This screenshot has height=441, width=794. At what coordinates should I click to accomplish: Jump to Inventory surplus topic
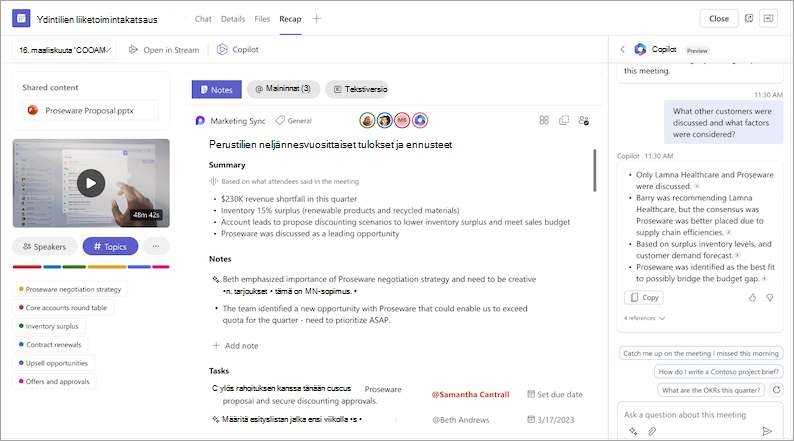click(49, 326)
